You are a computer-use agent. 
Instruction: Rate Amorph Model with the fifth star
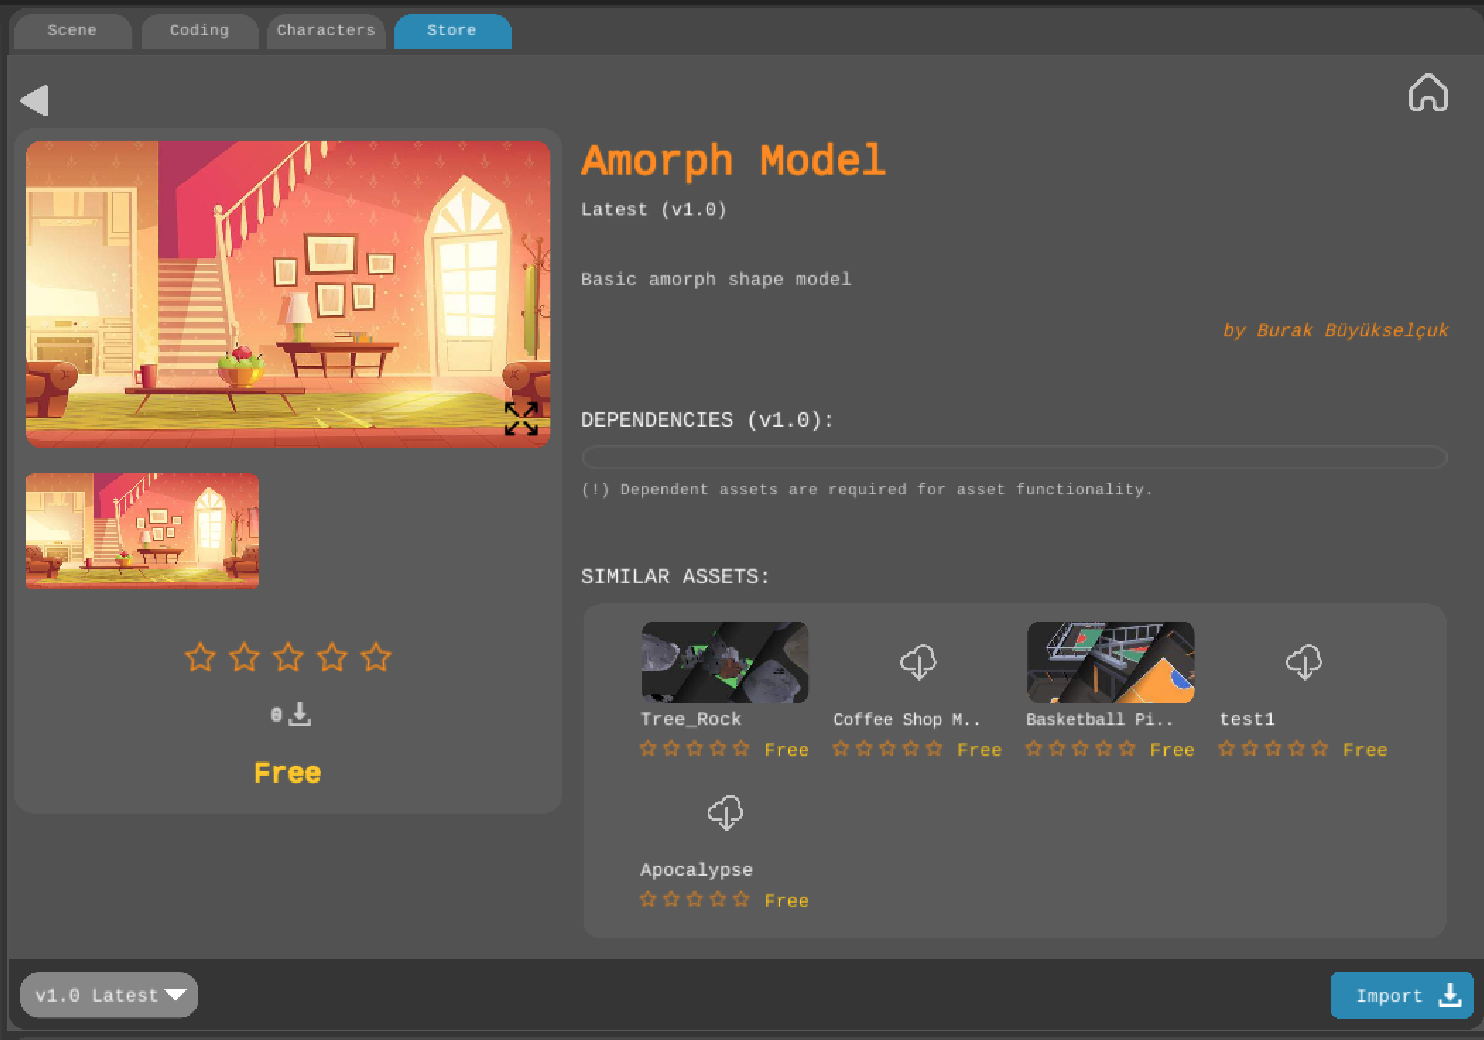point(376,657)
